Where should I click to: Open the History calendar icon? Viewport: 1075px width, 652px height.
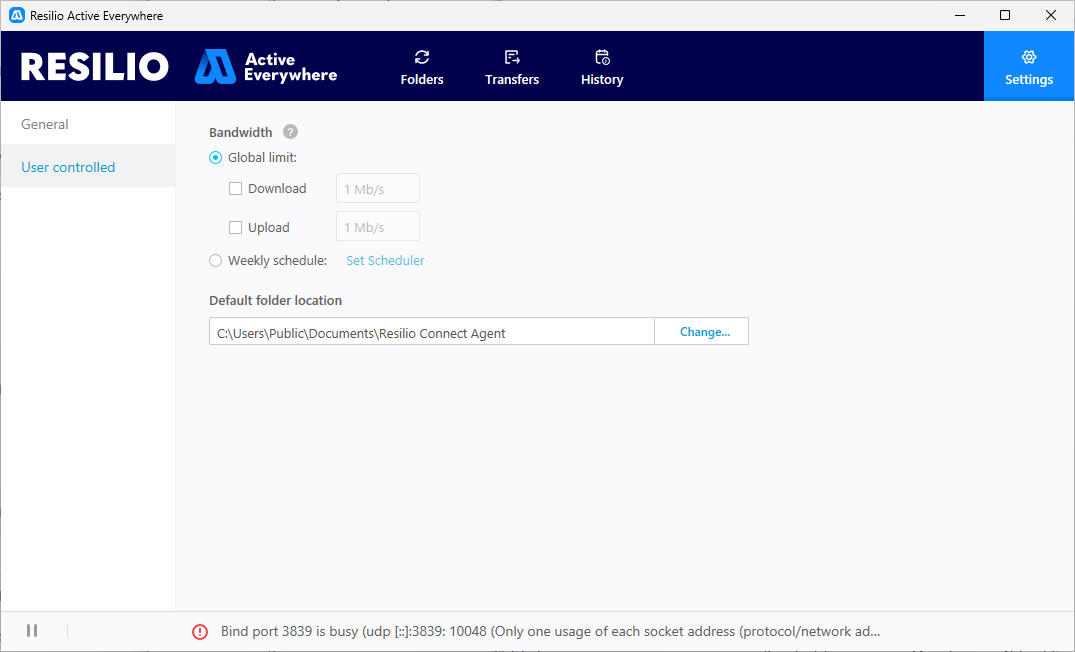point(602,58)
